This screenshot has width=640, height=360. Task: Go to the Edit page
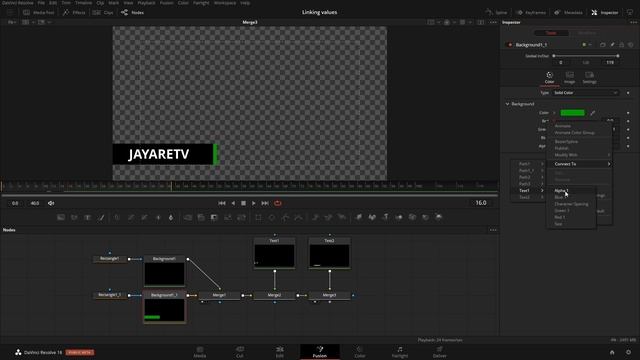click(280, 352)
